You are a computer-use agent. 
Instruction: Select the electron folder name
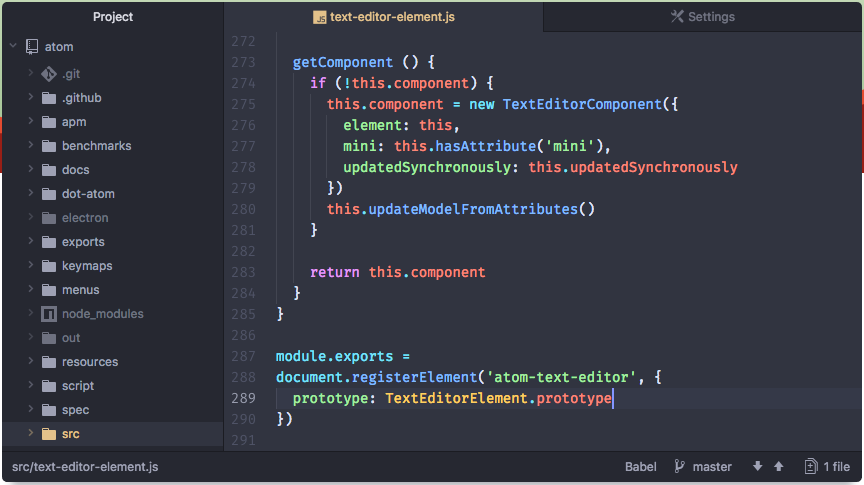(85, 218)
